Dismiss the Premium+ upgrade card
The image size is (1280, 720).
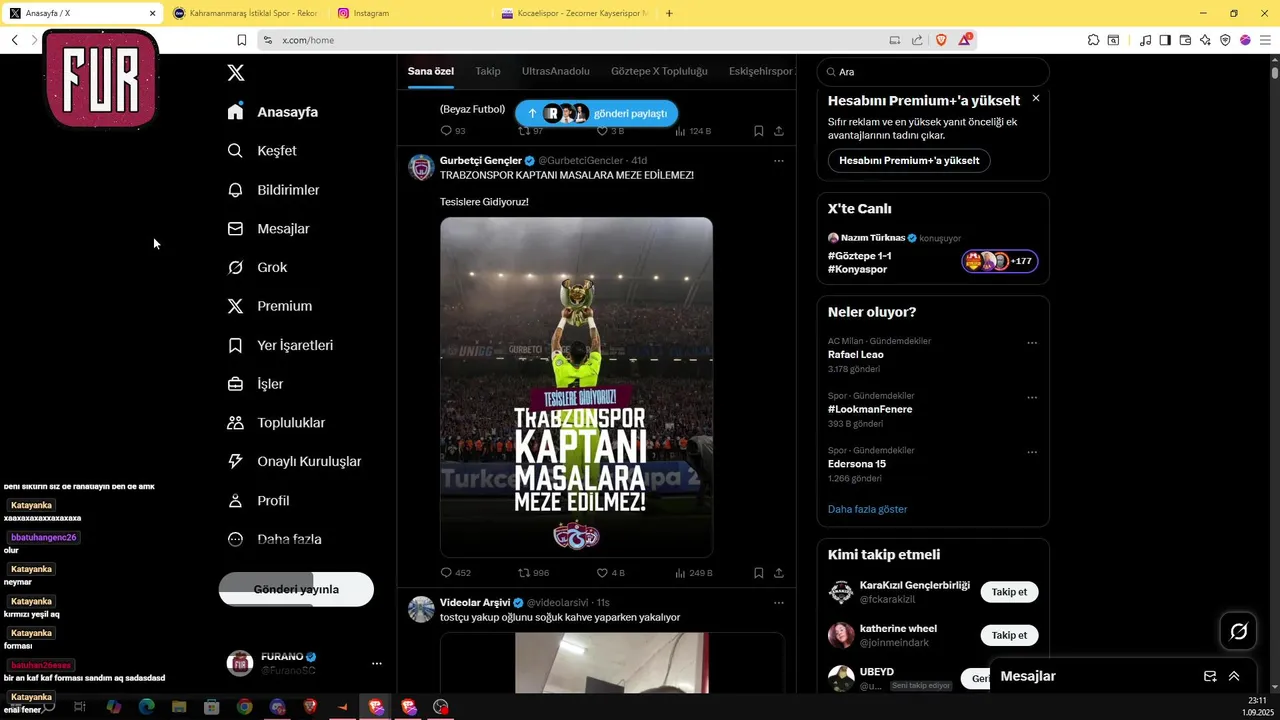(1036, 98)
